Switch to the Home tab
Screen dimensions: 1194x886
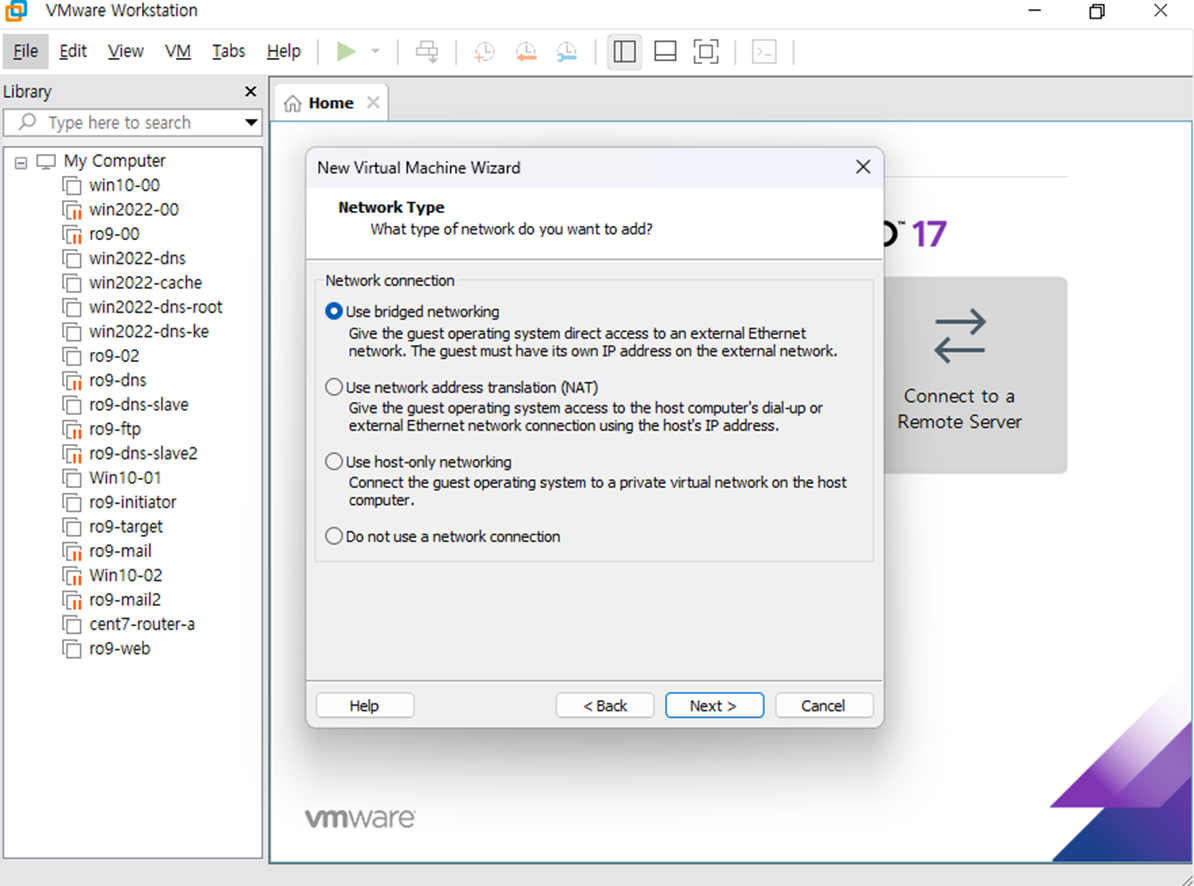click(331, 103)
